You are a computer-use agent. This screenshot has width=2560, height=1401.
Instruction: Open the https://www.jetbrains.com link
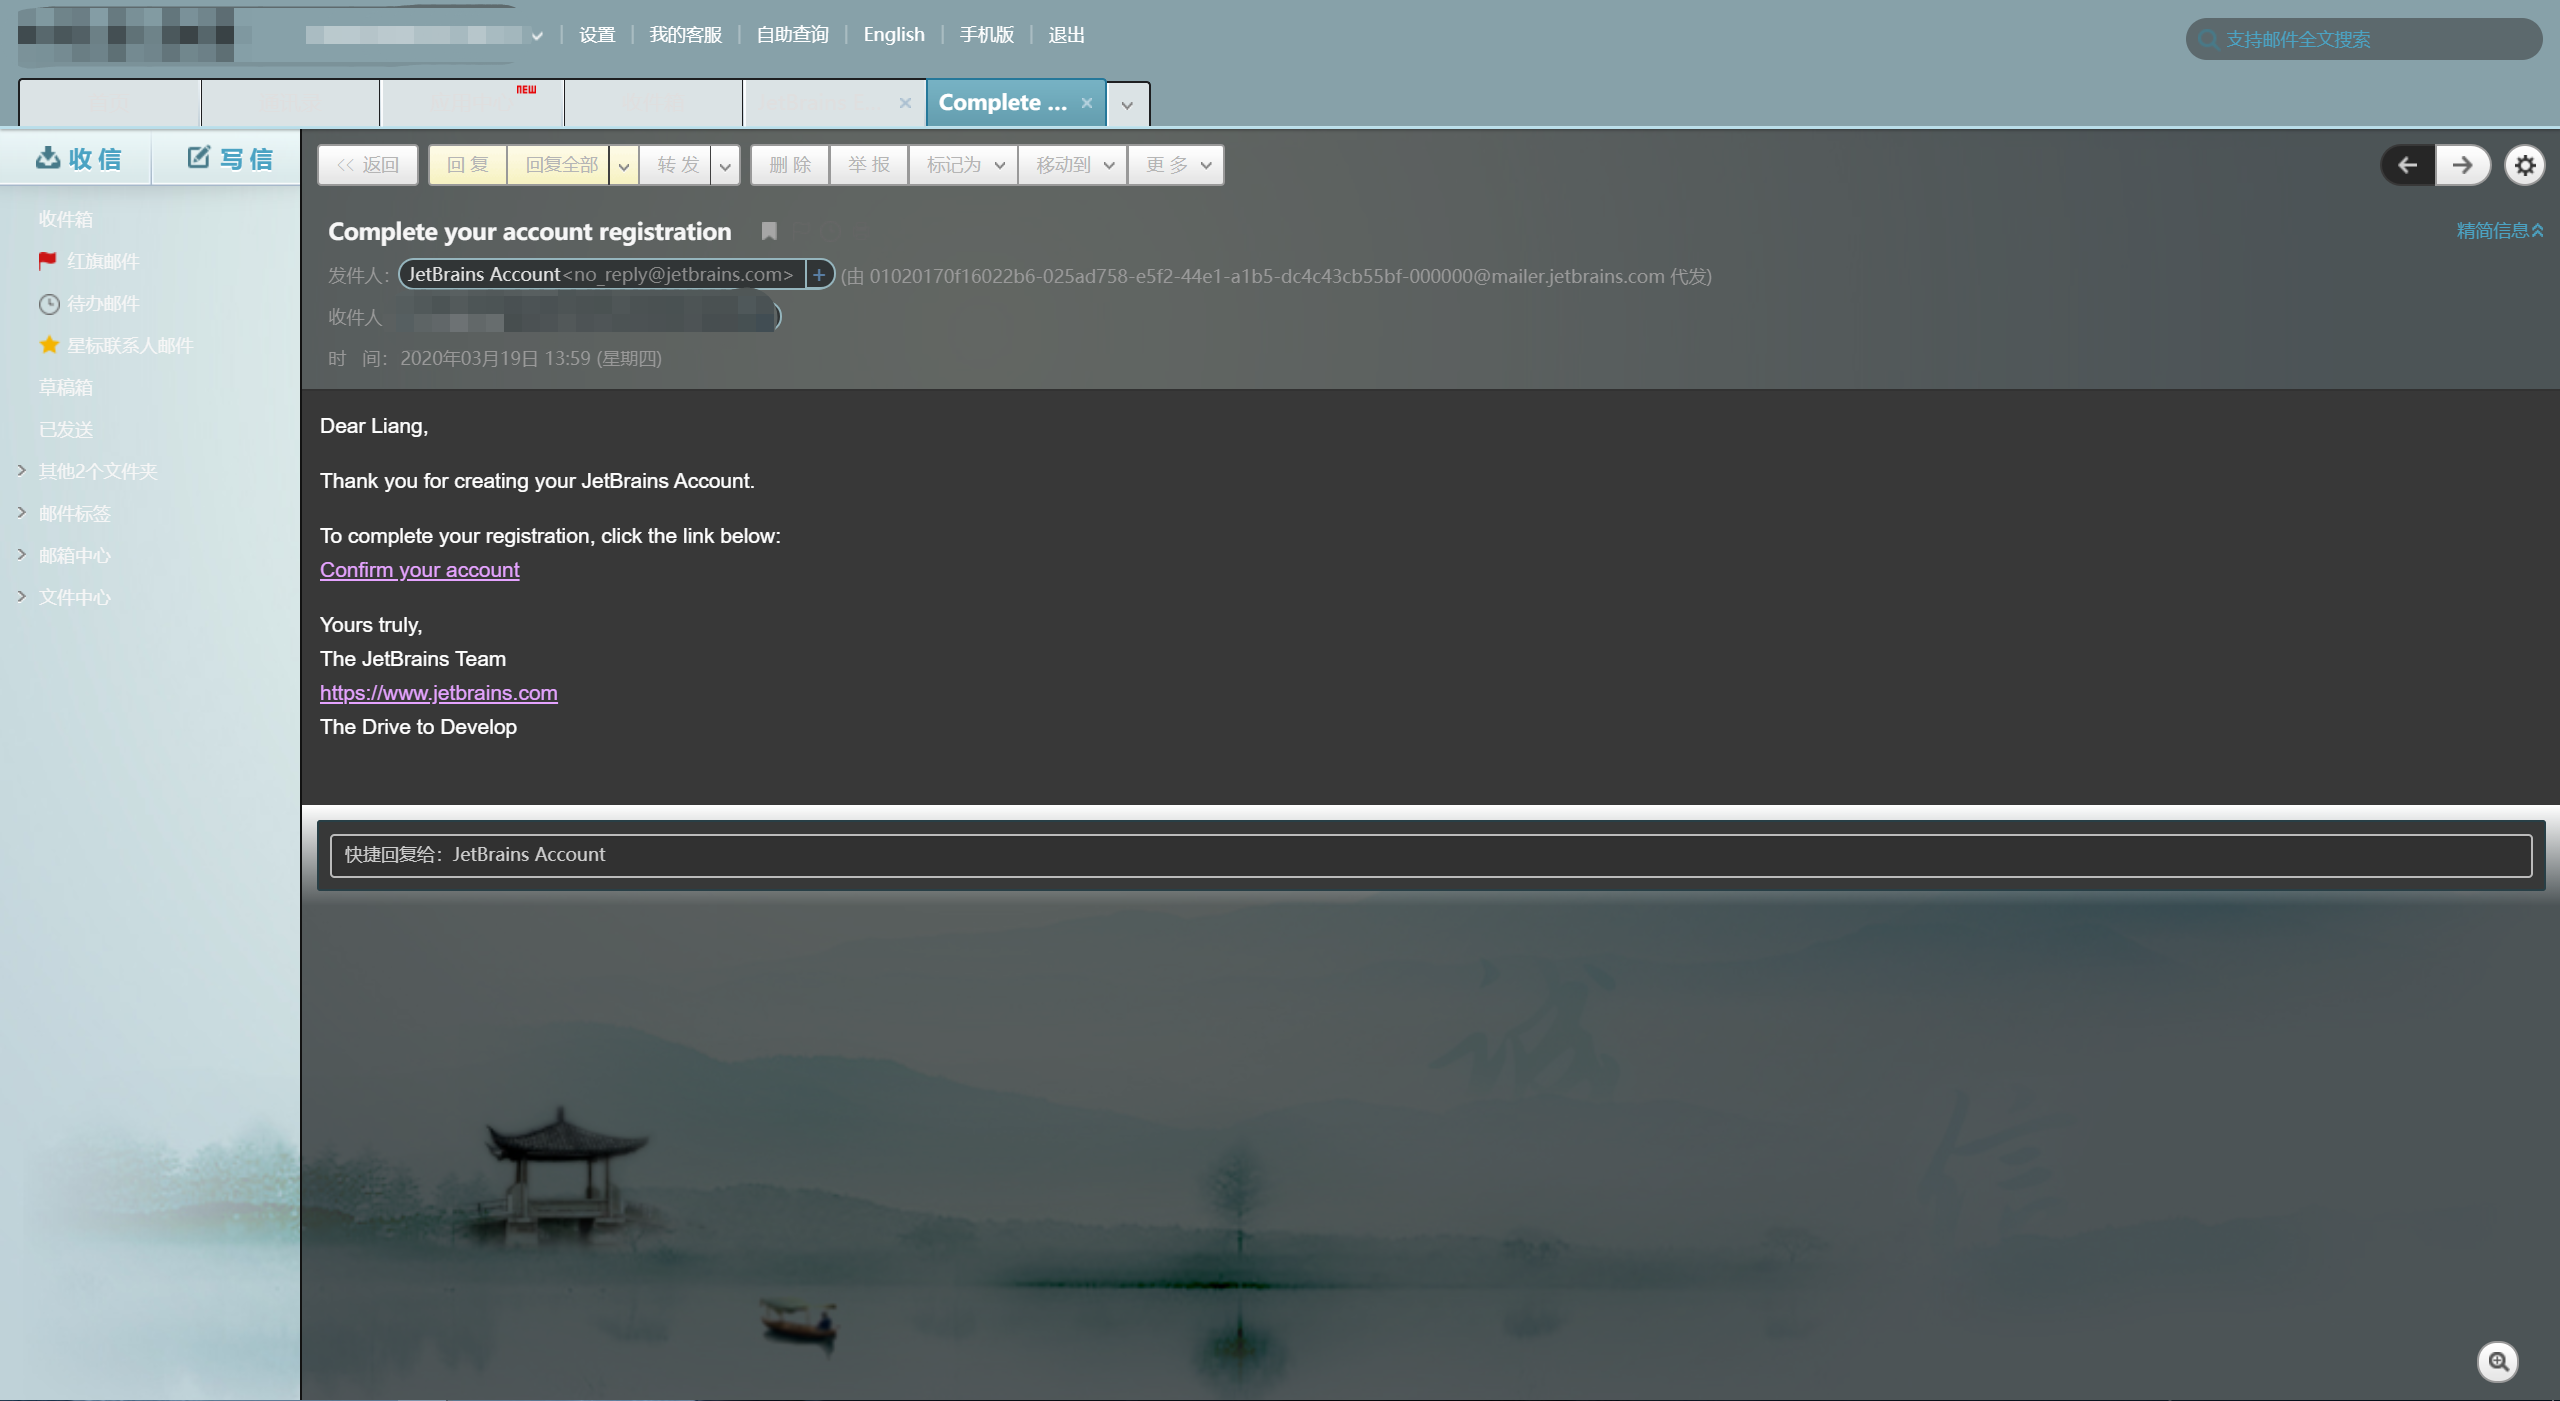click(x=439, y=693)
